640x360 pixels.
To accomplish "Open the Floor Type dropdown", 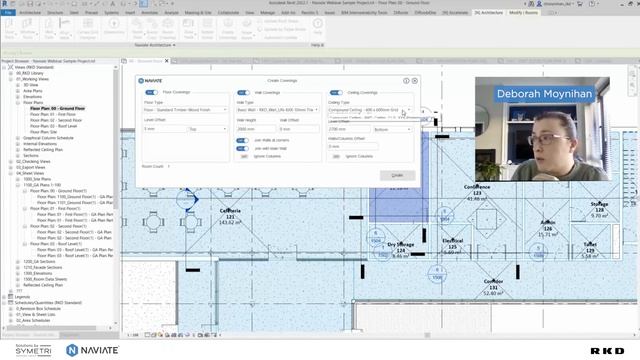I will [x=185, y=110].
